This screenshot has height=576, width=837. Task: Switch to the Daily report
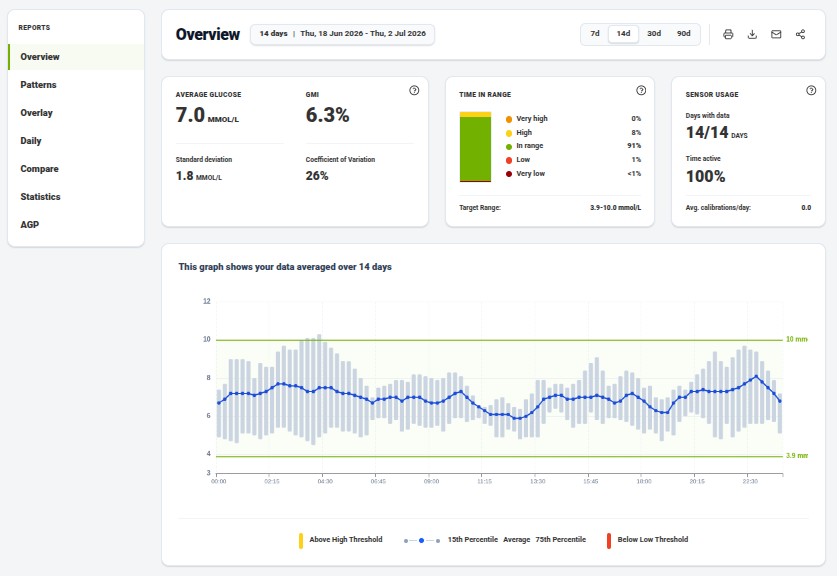tap(76, 141)
